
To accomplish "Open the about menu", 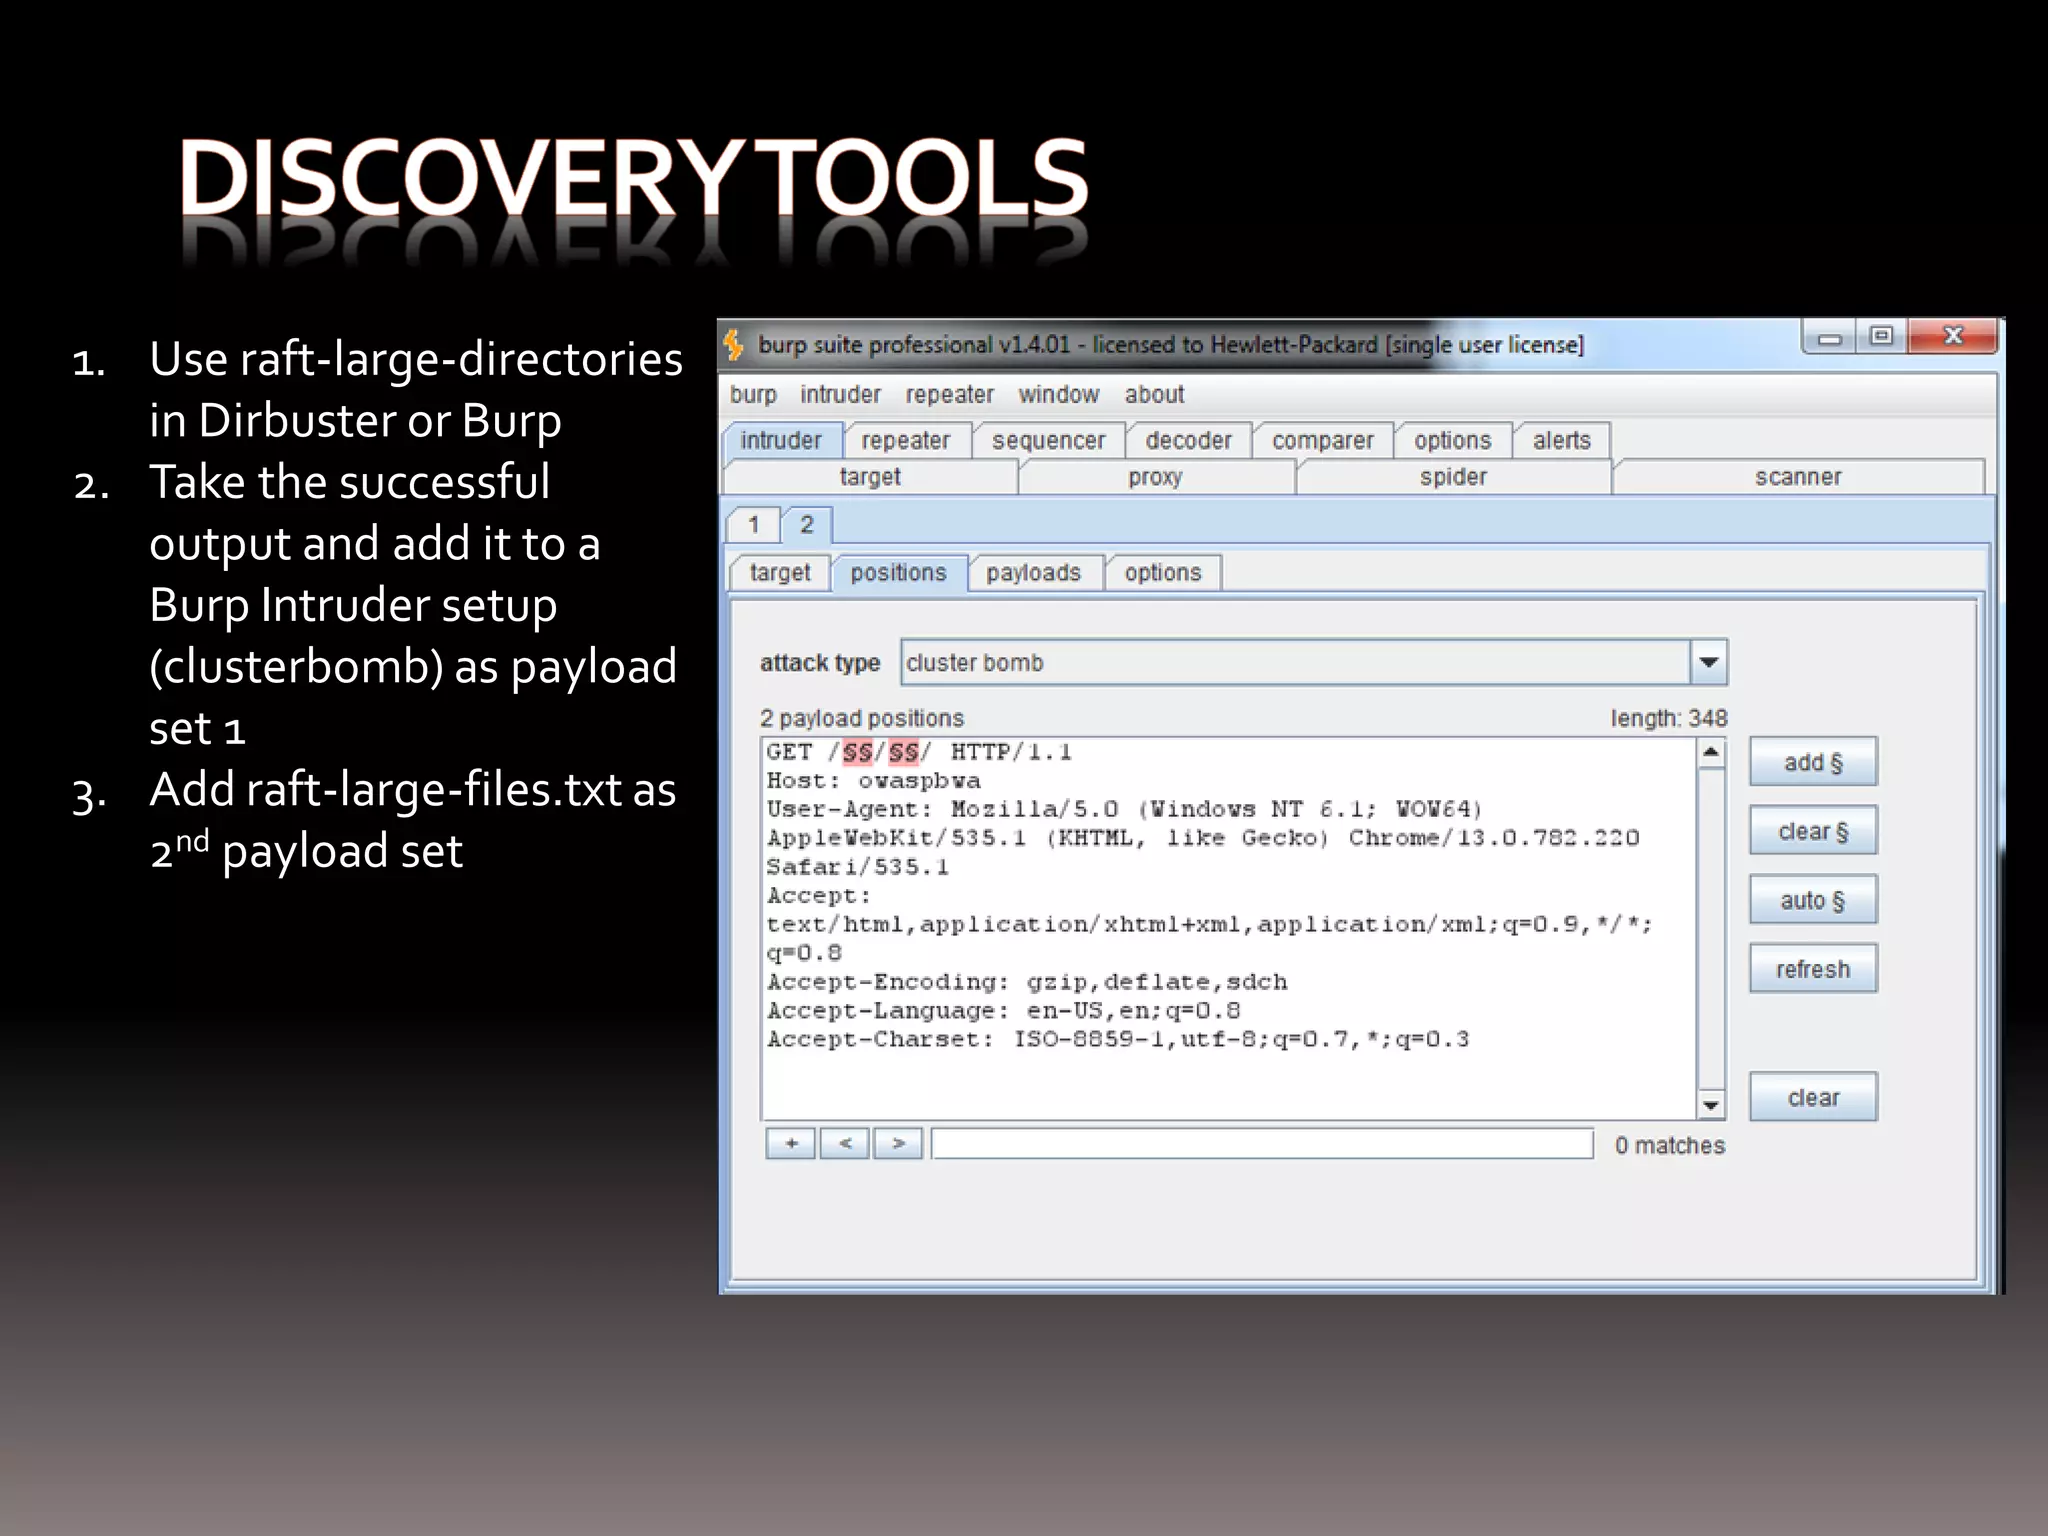I will (x=1154, y=395).
